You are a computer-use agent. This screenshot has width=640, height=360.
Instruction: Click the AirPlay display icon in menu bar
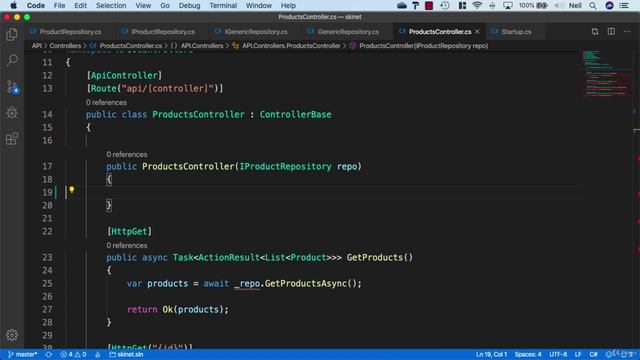pos(507,5)
